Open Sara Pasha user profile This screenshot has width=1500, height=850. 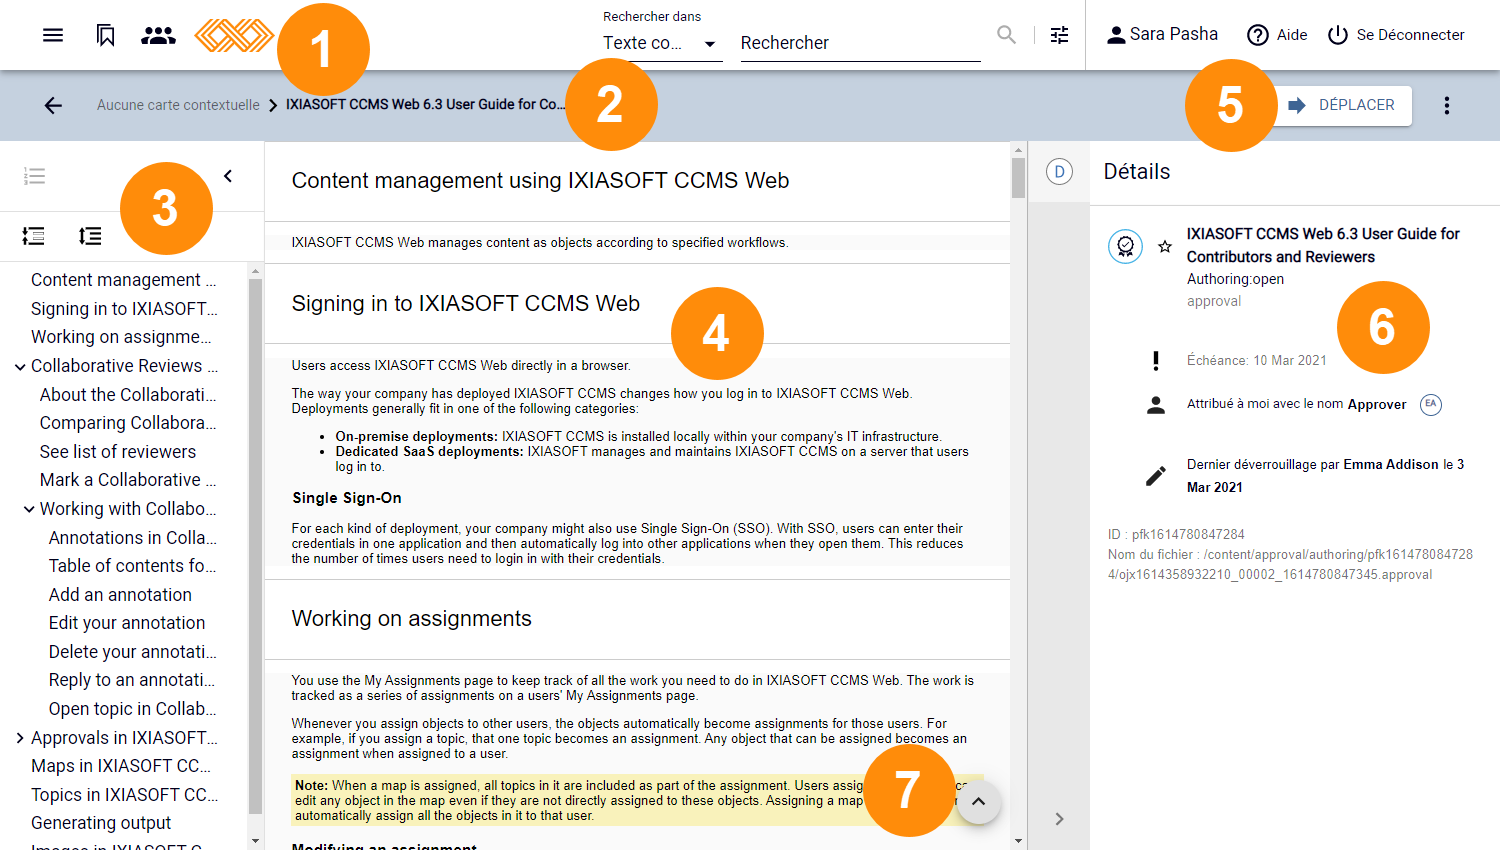coord(1162,34)
